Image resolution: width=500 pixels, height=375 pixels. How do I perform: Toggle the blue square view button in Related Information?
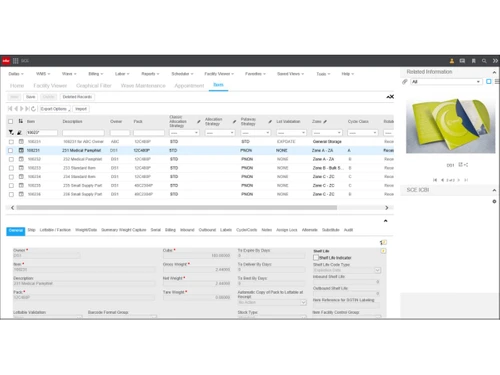pos(489,82)
